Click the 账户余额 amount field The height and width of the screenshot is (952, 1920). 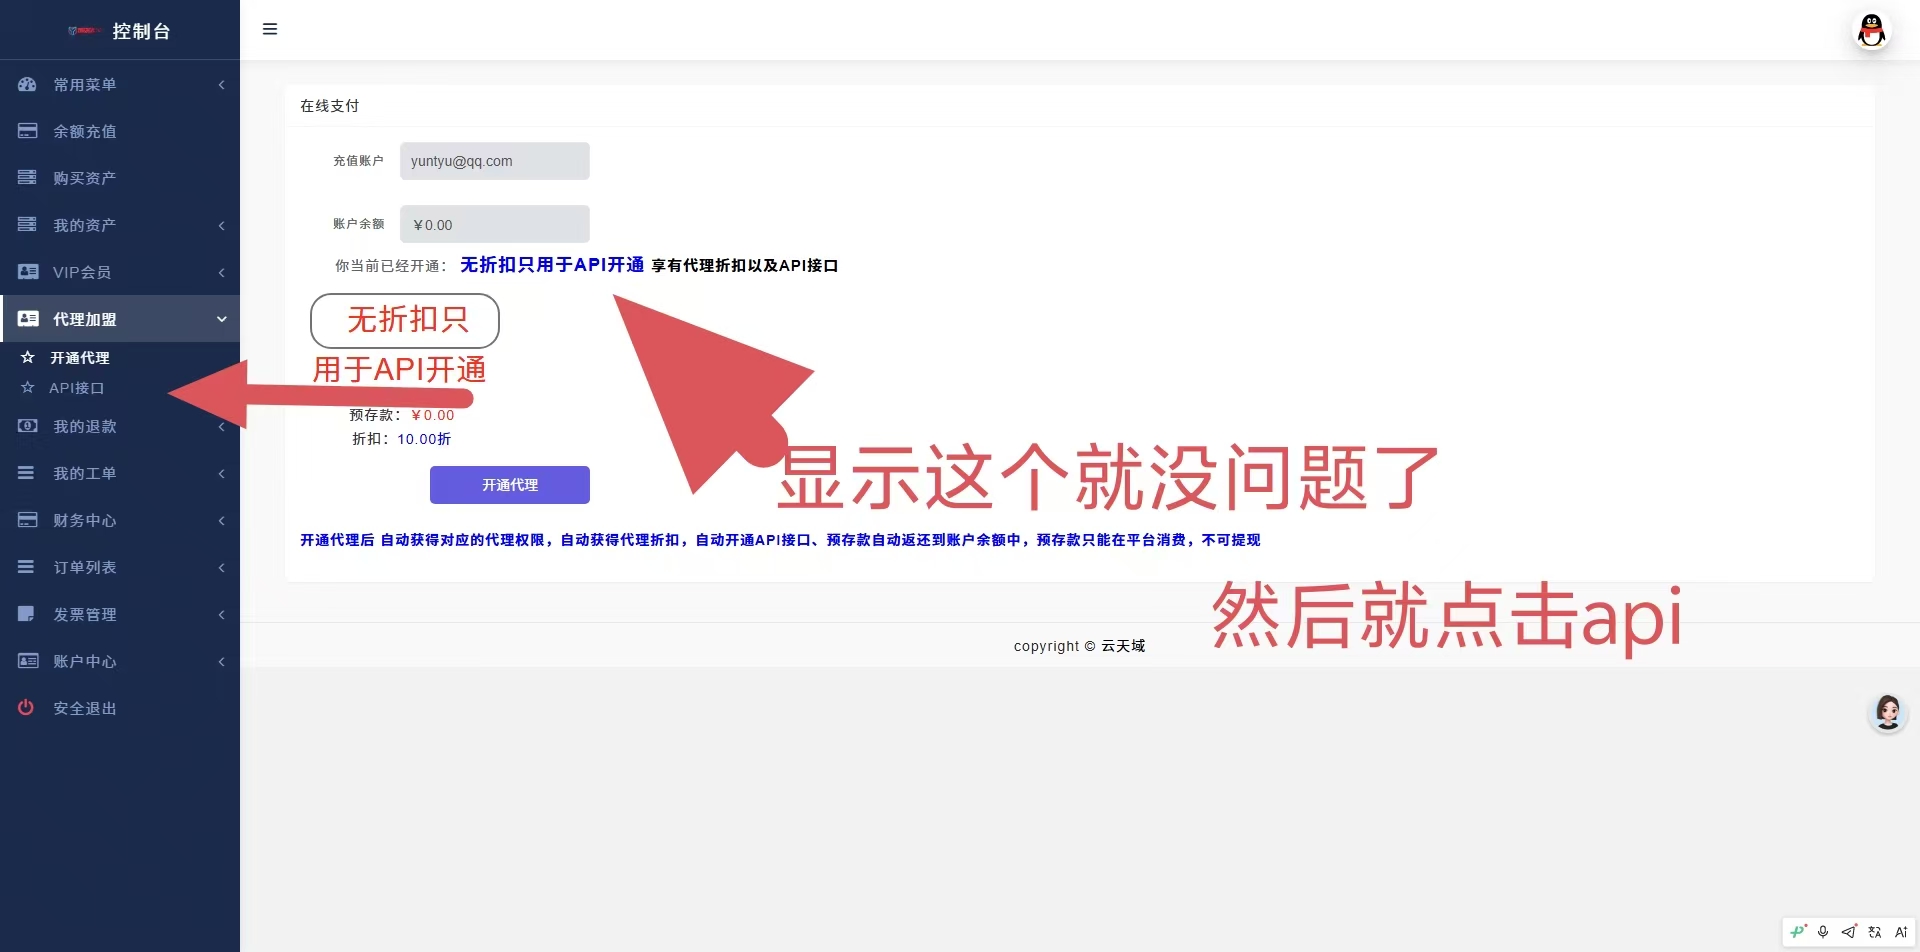(x=495, y=224)
